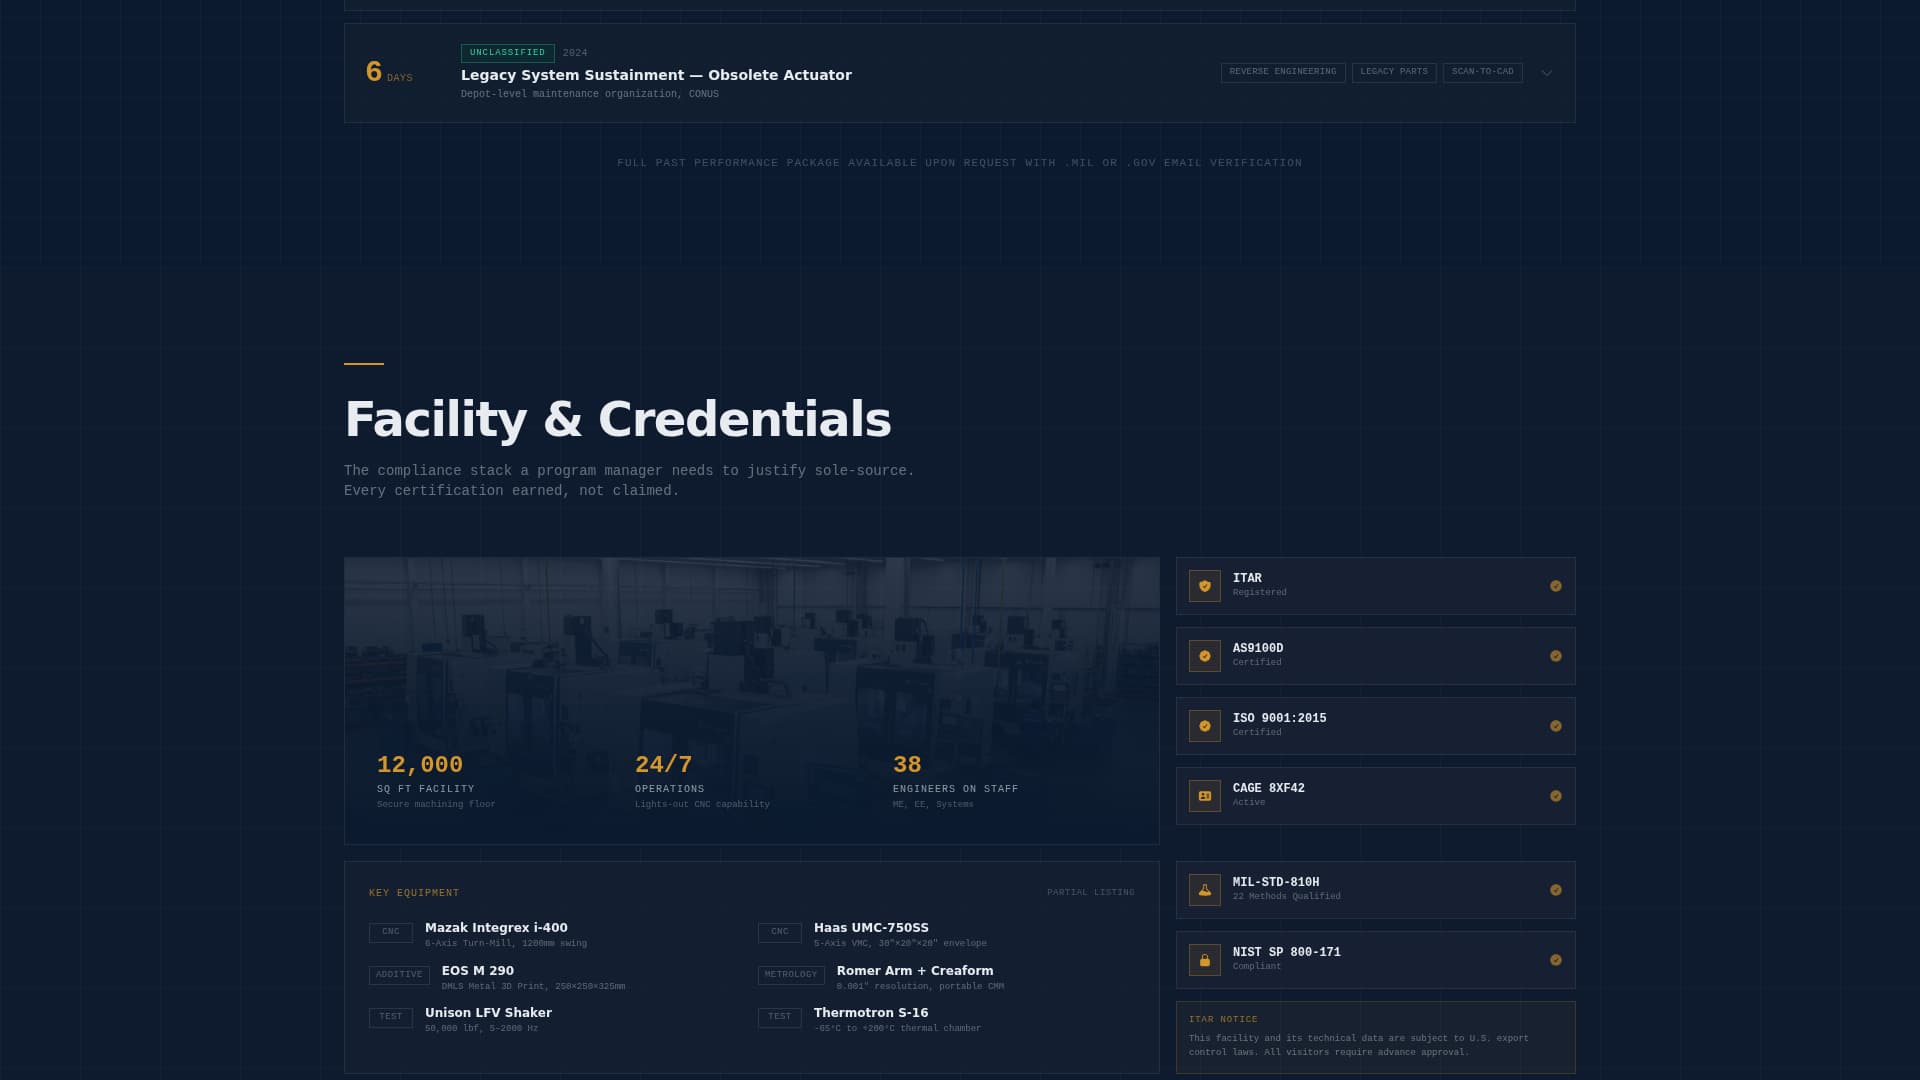Select the METROLOGY tag beside Romer Arm
1920x1080 pixels.
pos(791,974)
